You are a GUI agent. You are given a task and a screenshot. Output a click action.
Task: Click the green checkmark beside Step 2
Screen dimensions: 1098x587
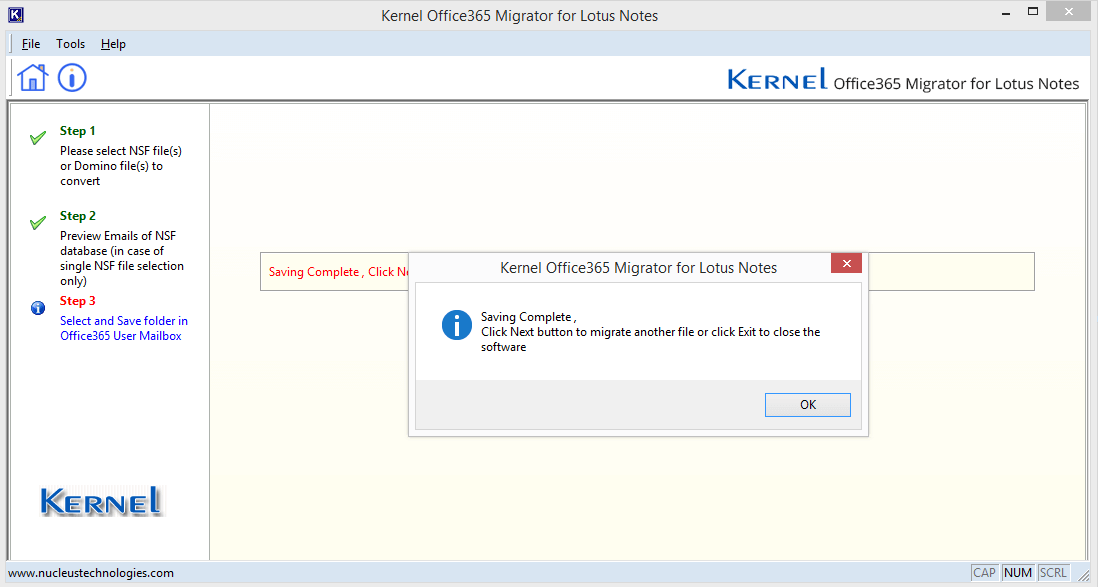[x=38, y=223]
